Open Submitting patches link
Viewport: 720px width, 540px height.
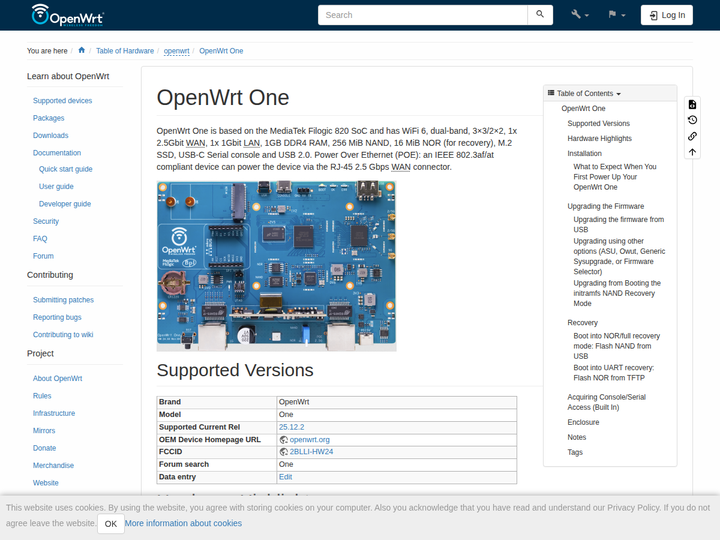(63, 300)
